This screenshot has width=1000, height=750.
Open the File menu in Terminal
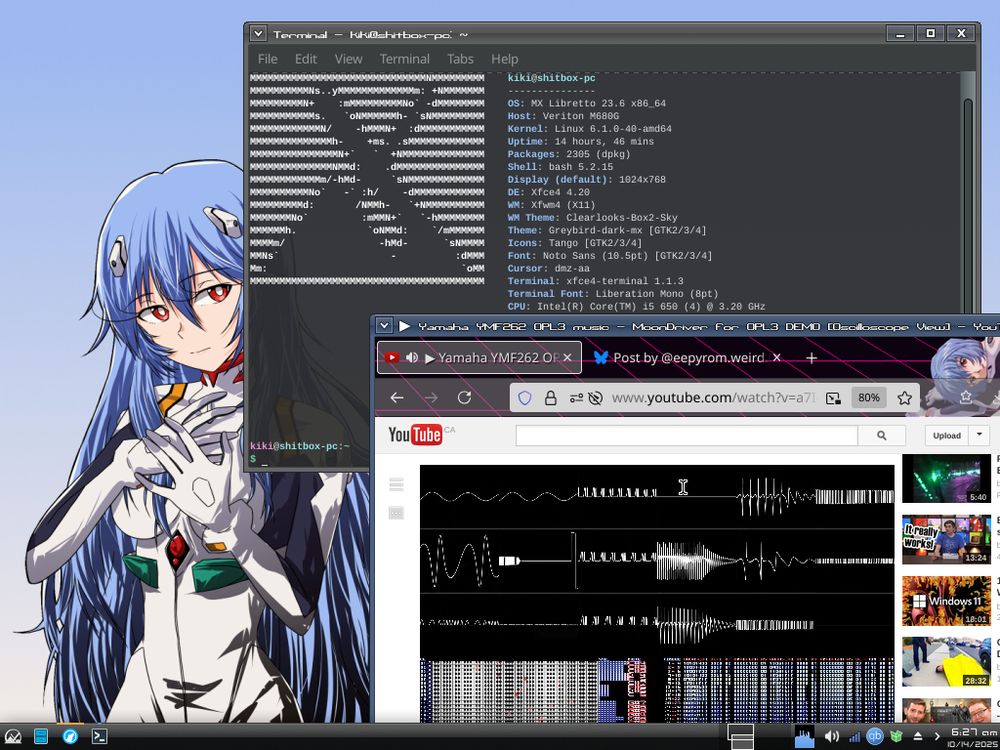(x=267, y=59)
